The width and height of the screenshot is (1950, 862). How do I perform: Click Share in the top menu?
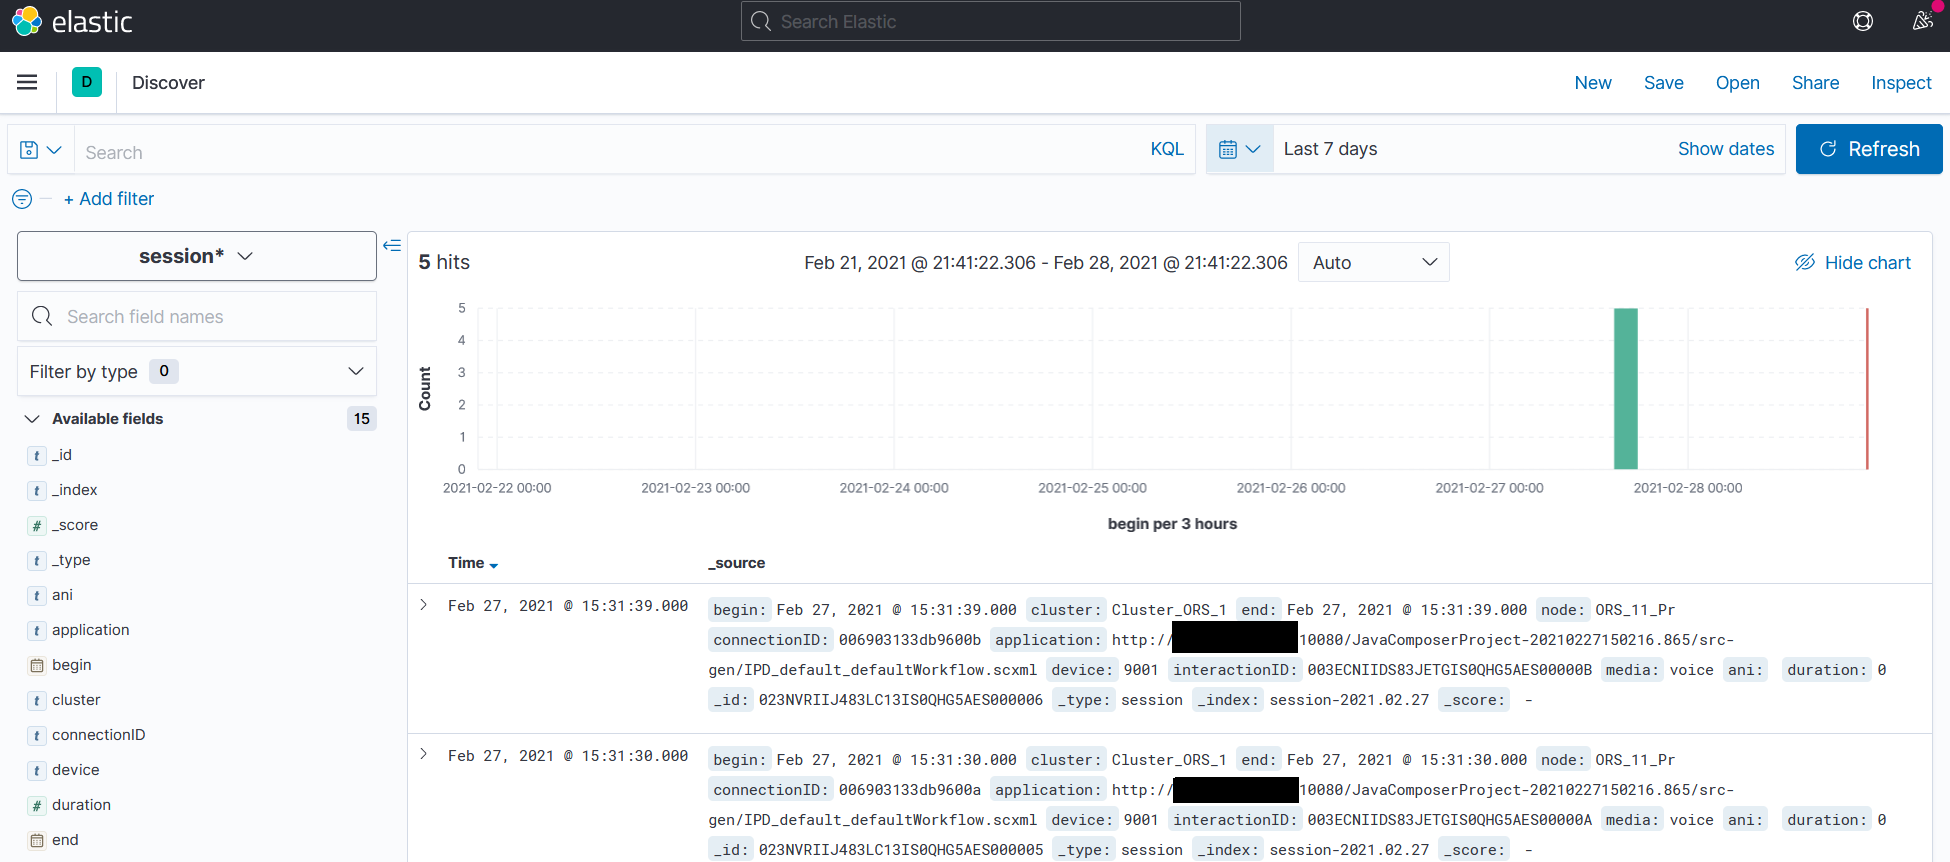(1815, 83)
